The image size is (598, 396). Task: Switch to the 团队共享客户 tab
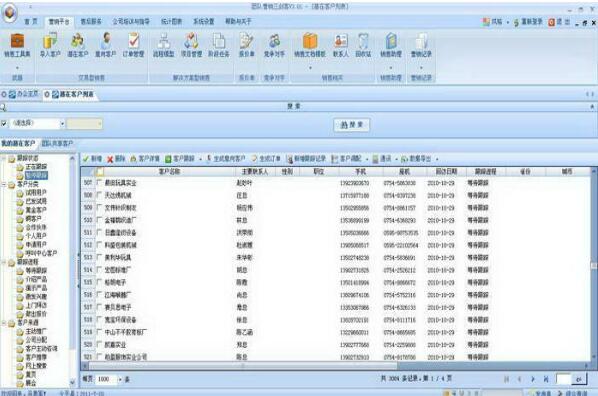point(57,143)
